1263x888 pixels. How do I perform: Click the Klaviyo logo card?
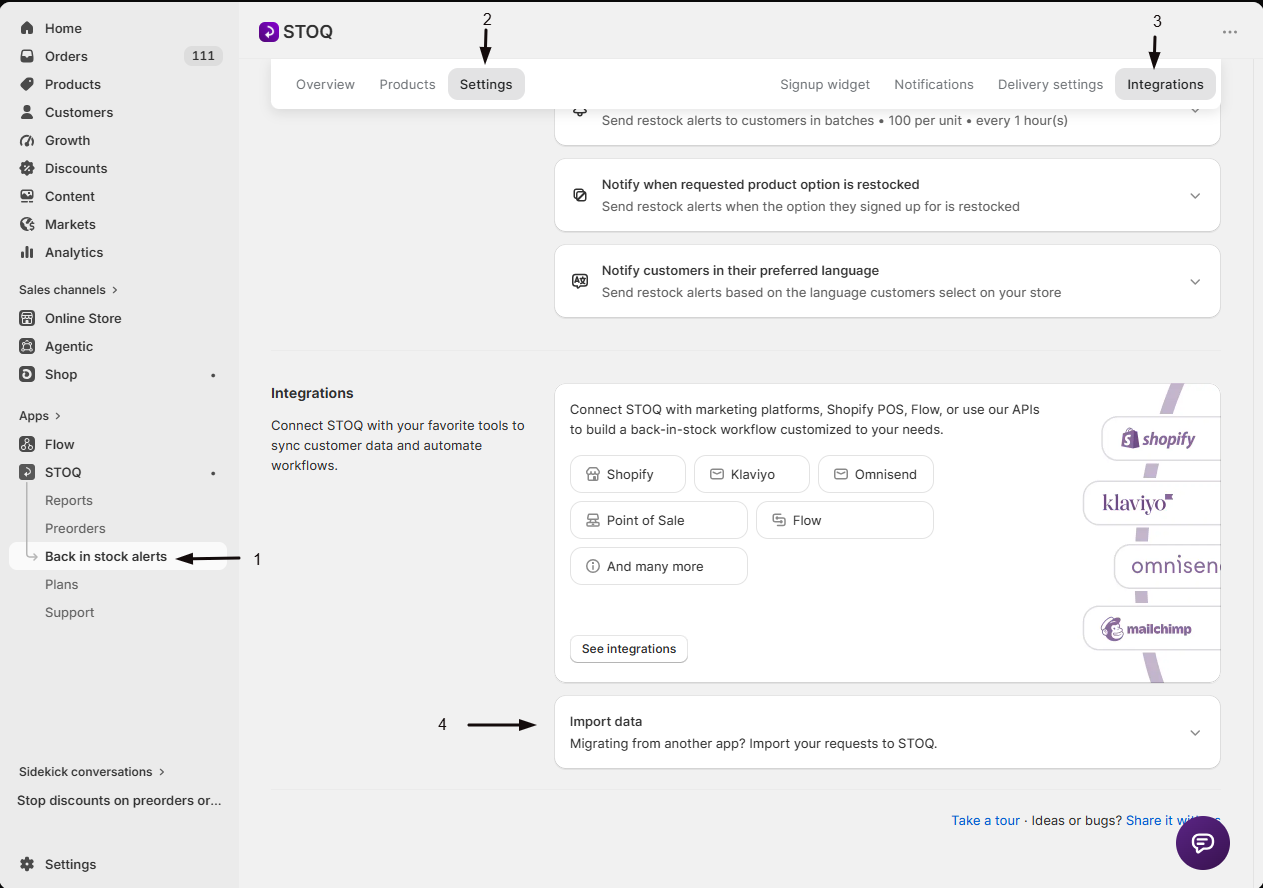click(x=1151, y=502)
